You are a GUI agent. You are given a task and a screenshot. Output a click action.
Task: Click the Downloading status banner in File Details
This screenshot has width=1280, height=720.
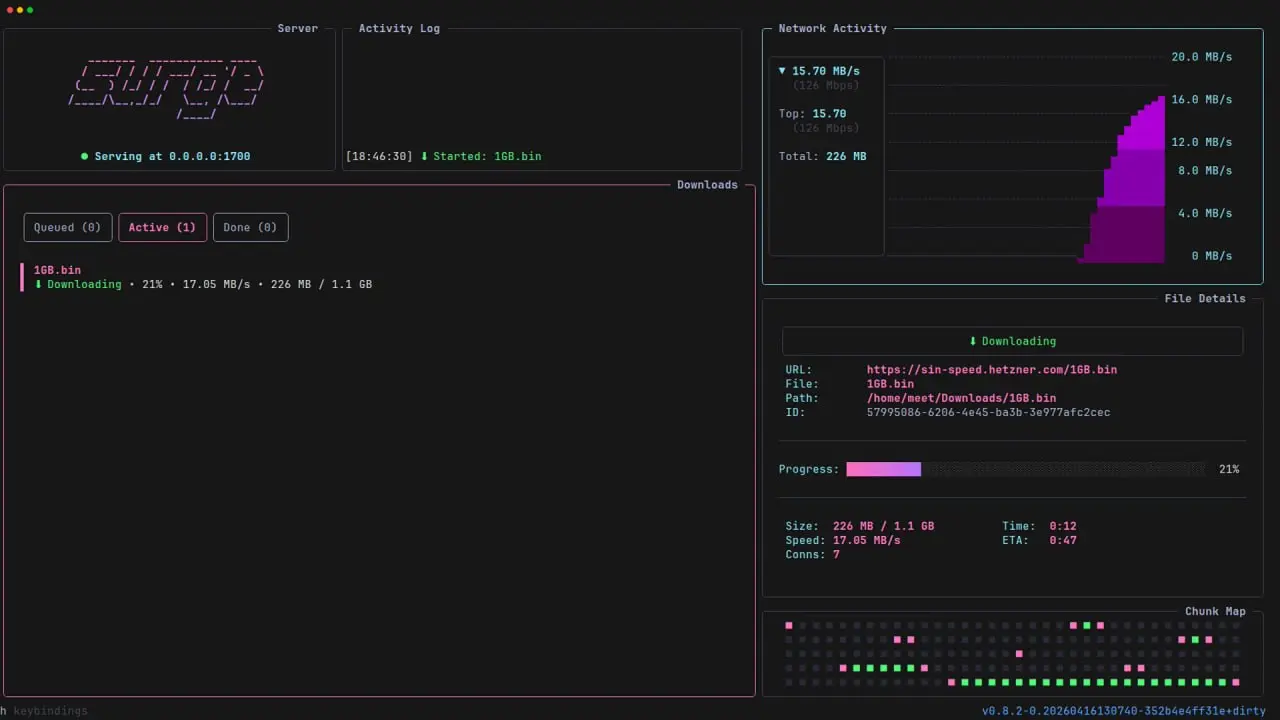(x=1012, y=341)
